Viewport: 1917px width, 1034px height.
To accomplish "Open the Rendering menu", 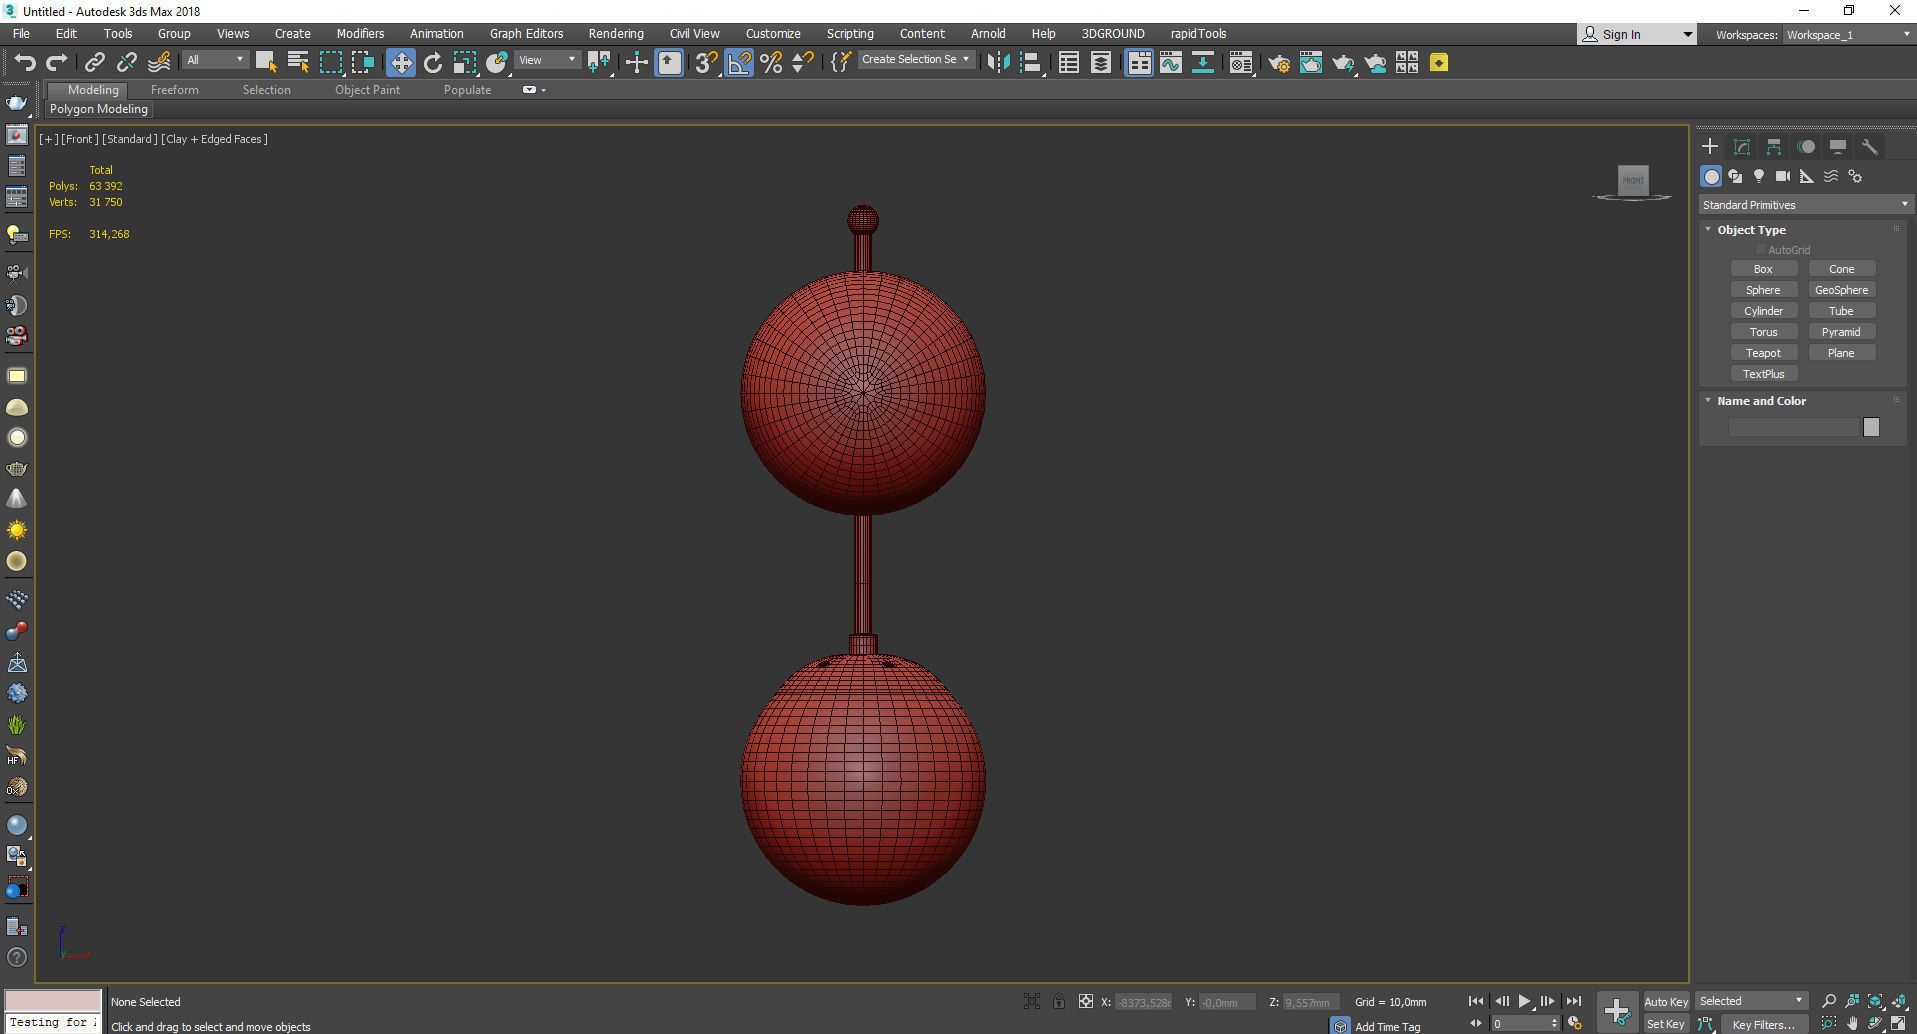I will click(x=616, y=33).
